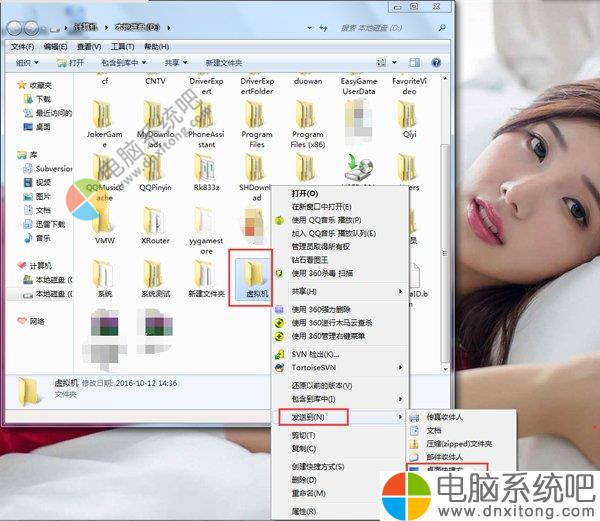Screen dimensions: 600x521
Task: Select the SHDownload folder
Action: (x=255, y=178)
